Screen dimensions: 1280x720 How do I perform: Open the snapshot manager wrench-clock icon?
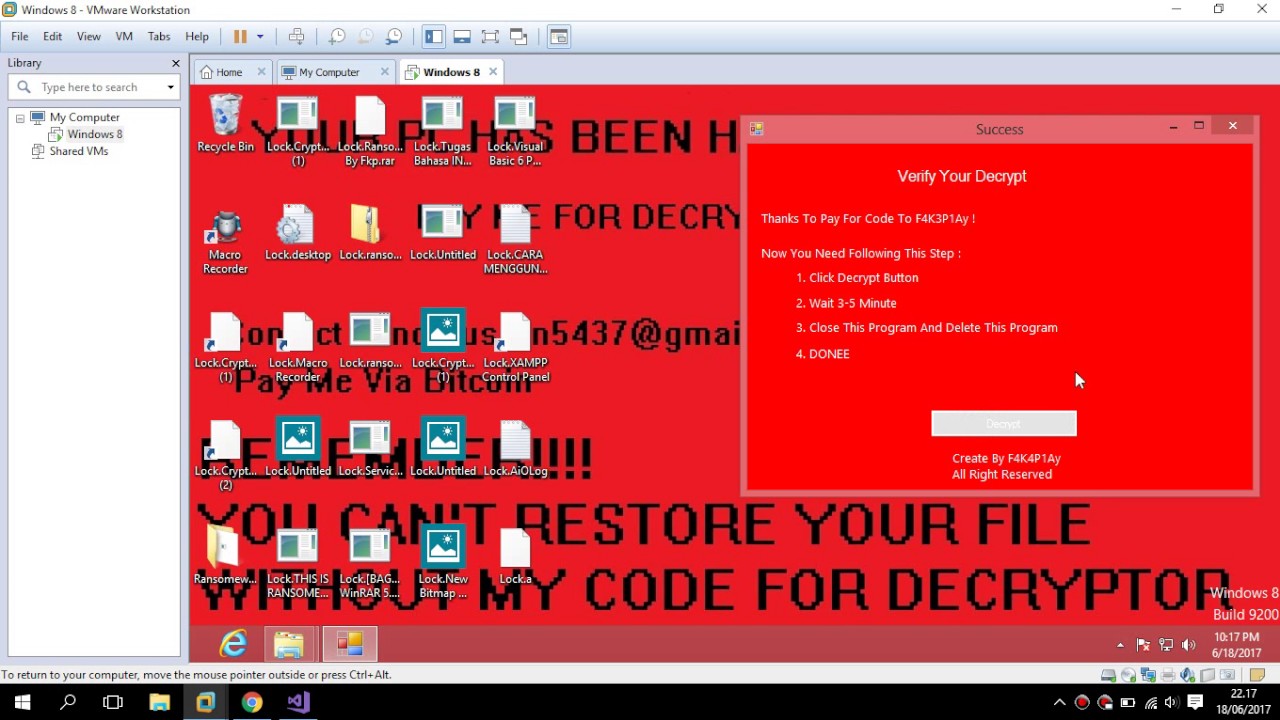(394, 36)
